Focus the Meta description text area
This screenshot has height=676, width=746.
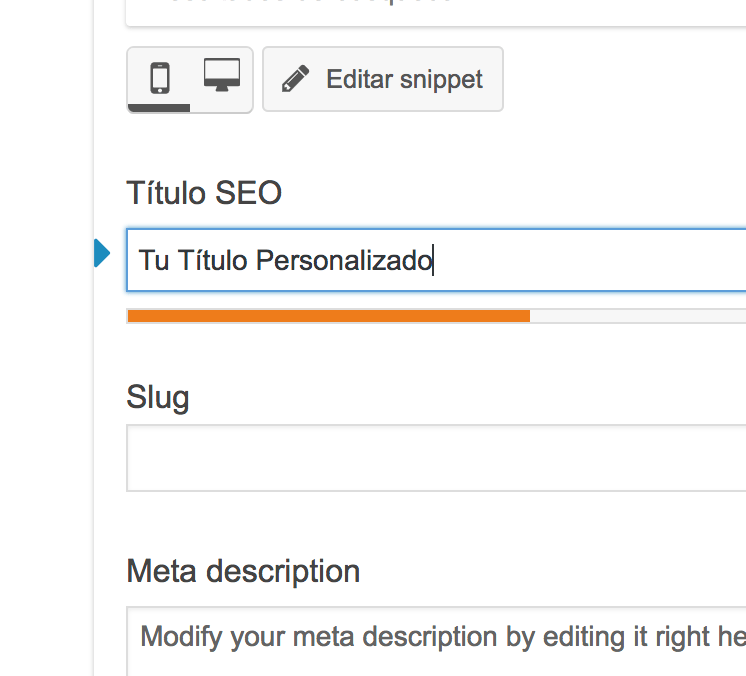pos(436,641)
